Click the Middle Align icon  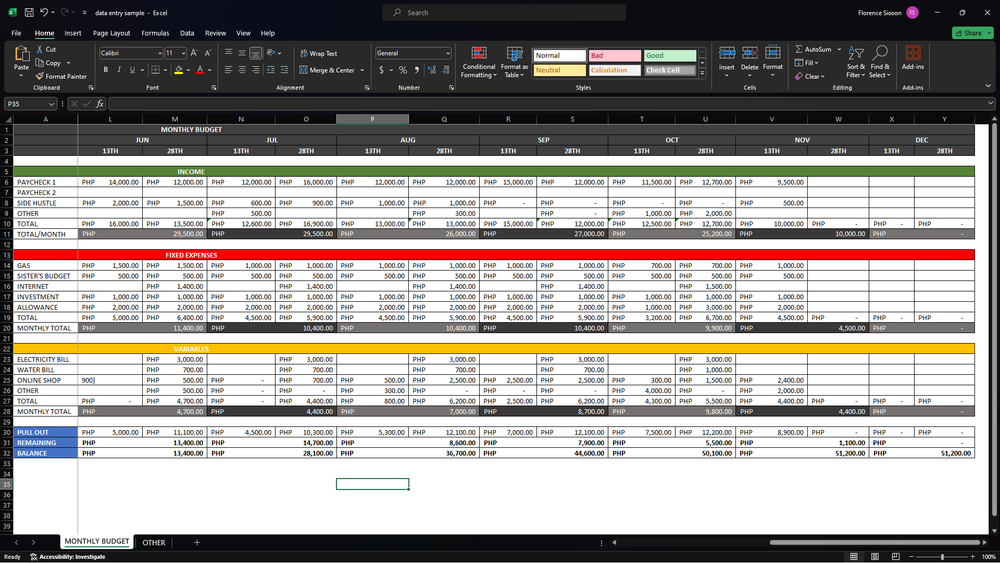click(242, 53)
